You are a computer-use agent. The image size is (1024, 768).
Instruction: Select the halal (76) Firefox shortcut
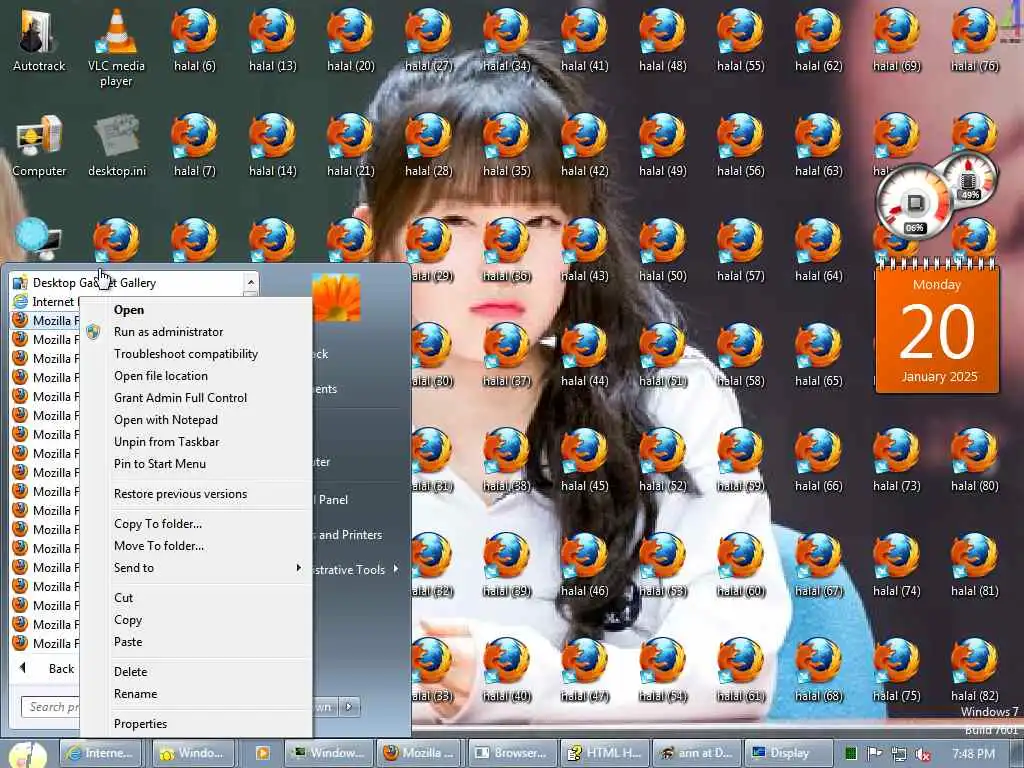click(974, 39)
